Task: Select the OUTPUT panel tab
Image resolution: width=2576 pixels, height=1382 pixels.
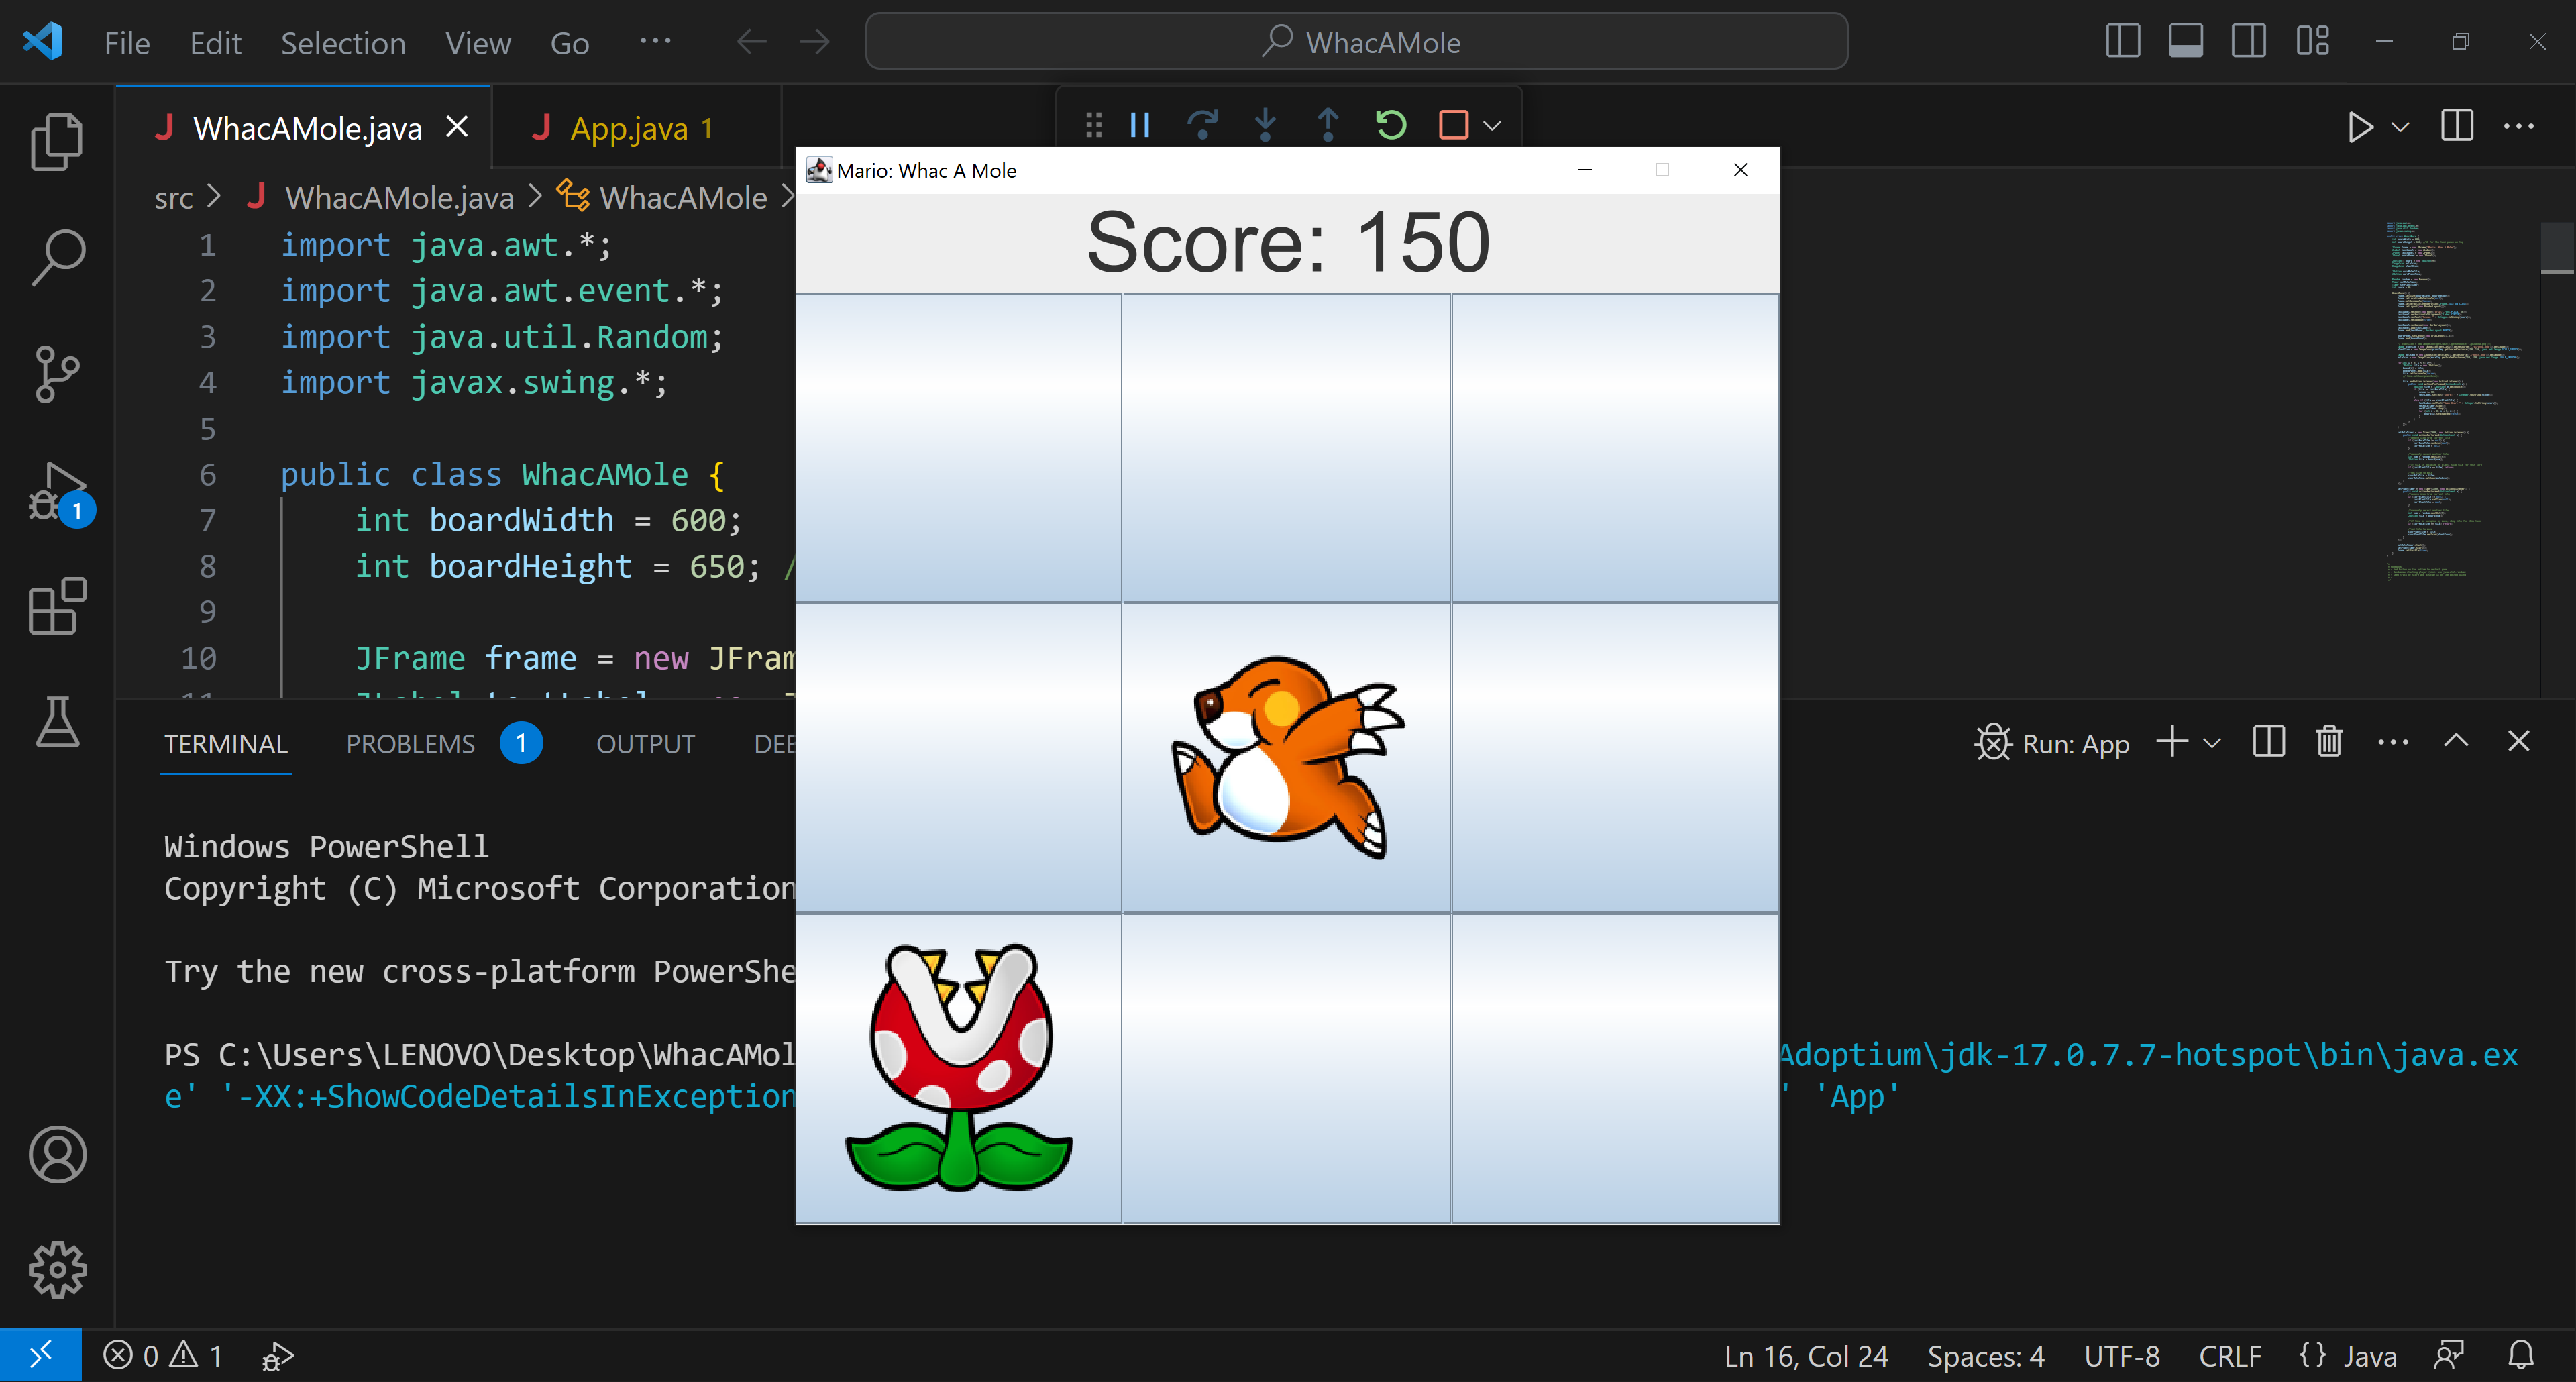Action: [x=645, y=744]
